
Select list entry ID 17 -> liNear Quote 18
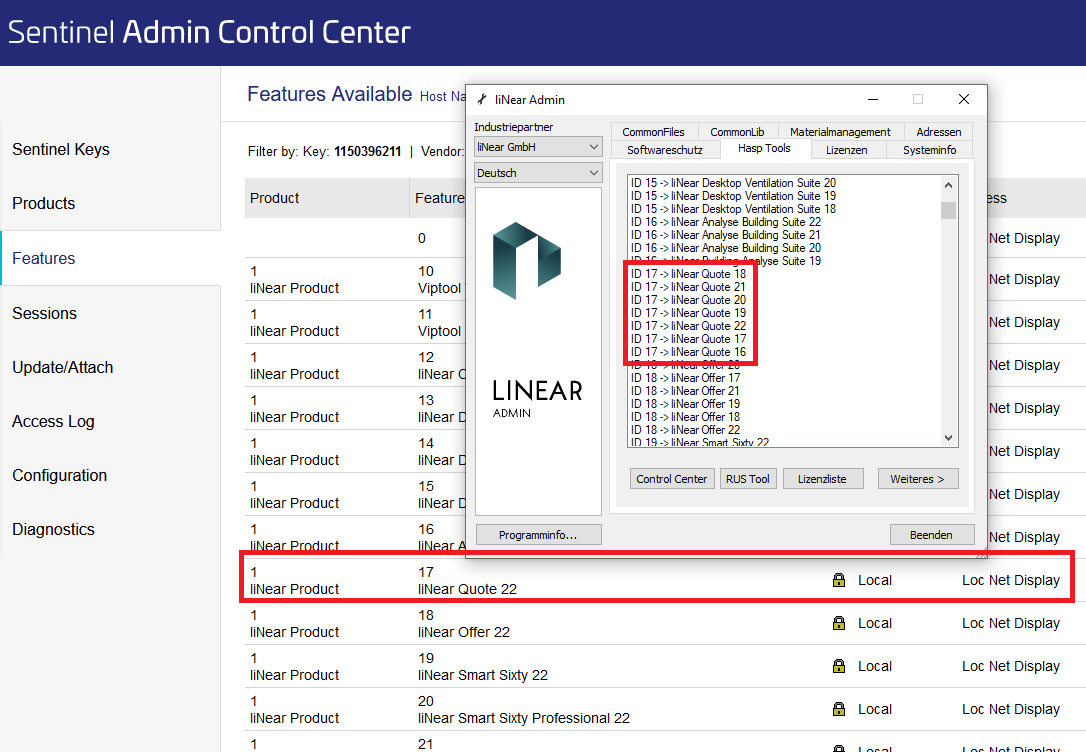coord(688,274)
